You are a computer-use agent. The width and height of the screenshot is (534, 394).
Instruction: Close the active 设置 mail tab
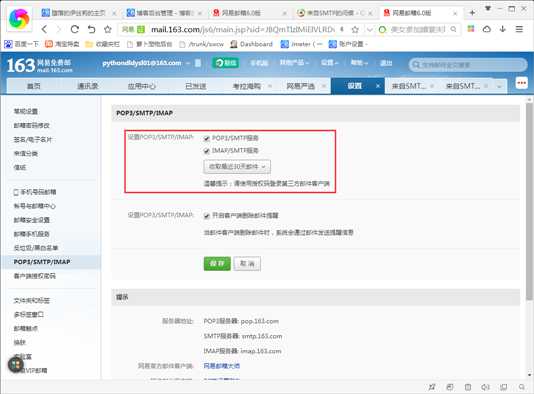coord(378,86)
